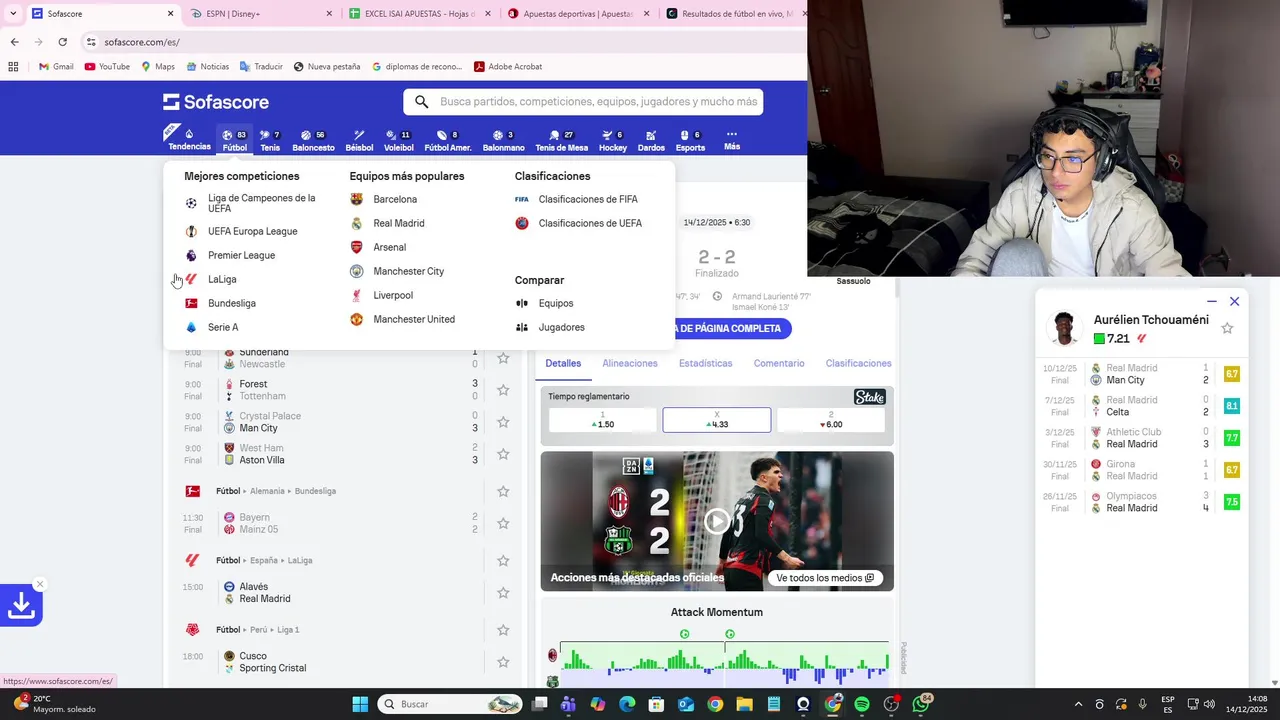Minimize the Tchouaméni player popup

click(x=1211, y=301)
